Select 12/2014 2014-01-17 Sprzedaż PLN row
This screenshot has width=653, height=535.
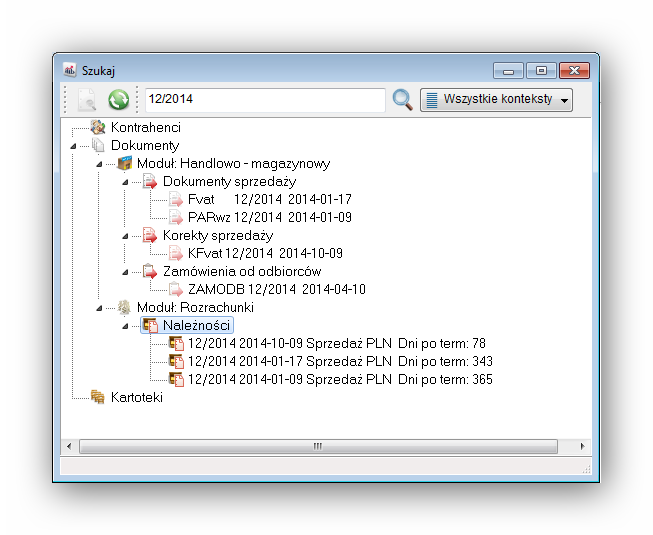(340, 361)
